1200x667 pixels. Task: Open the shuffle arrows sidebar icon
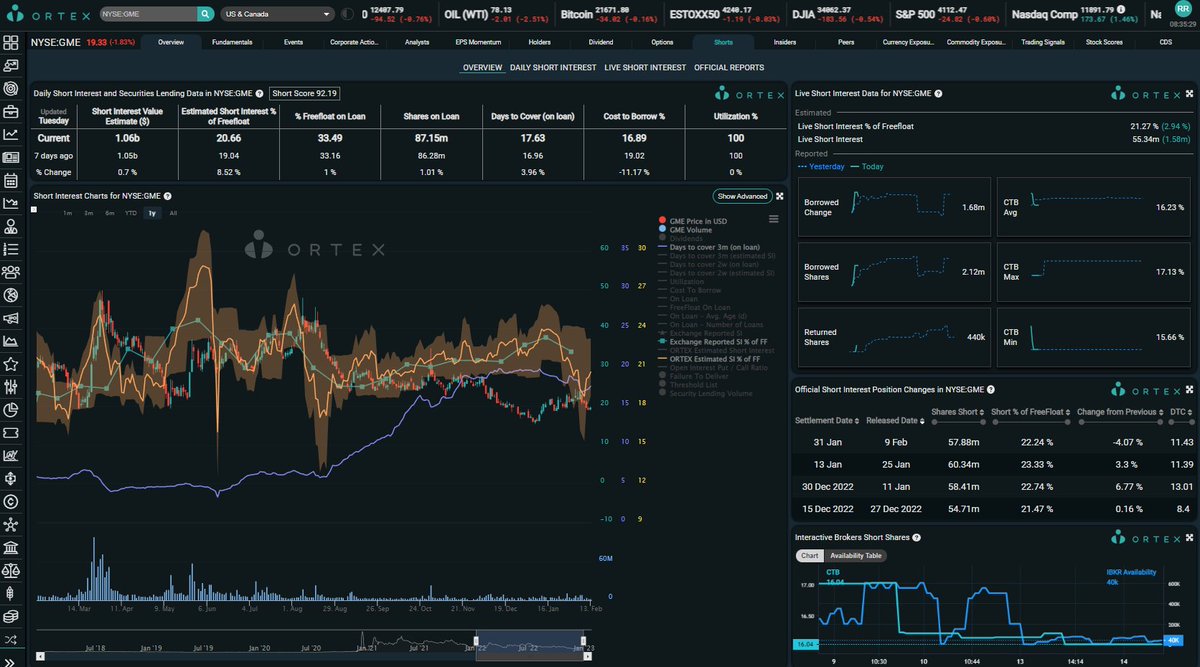coord(11,638)
